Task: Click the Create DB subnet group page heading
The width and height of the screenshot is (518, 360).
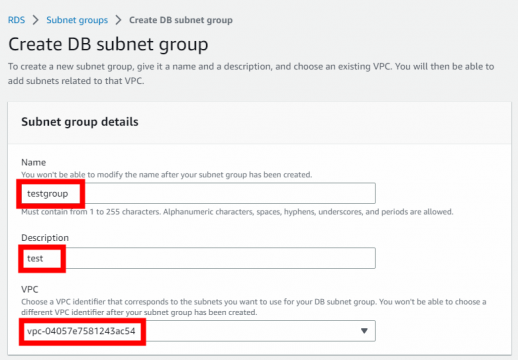Action: pyautogui.click(x=108, y=44)
